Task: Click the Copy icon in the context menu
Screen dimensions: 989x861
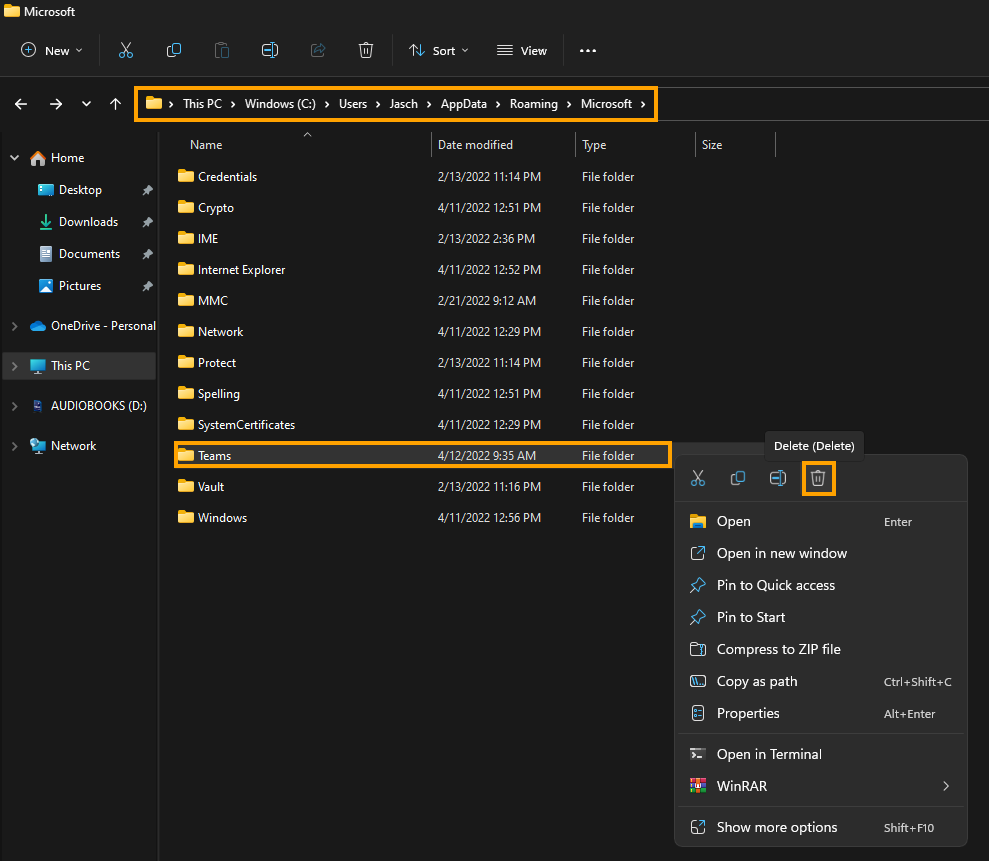Action: pyautogui.click(x=737, y=478)
